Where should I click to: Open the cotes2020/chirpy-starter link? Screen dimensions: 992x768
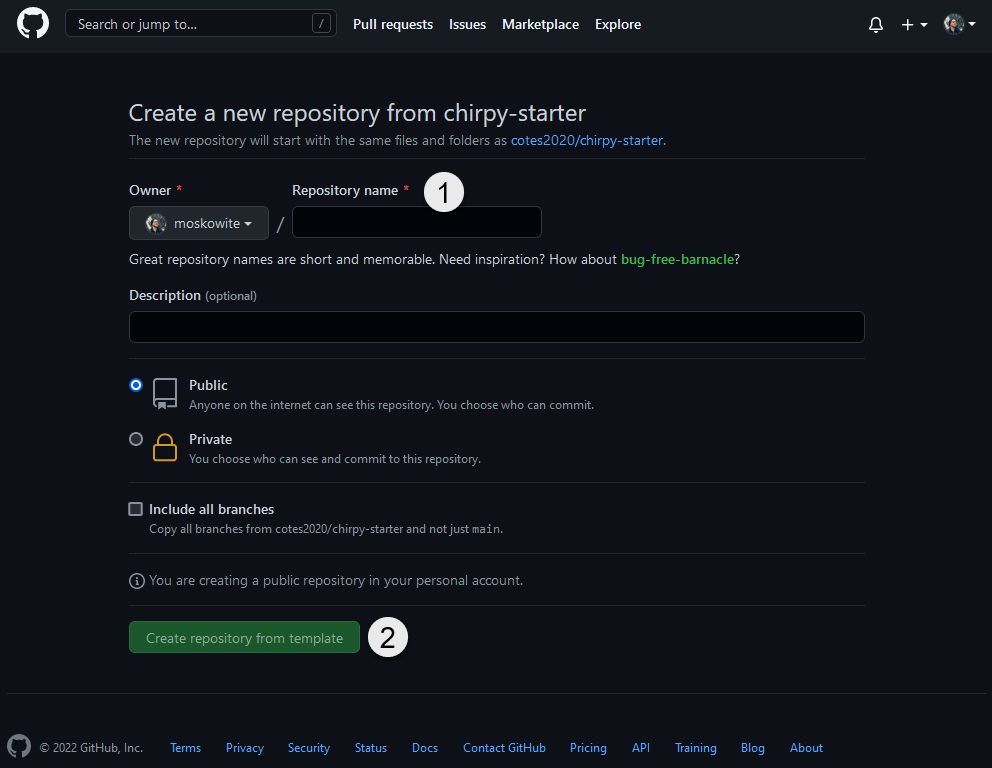pyautogui.click(x=586, y=140)
